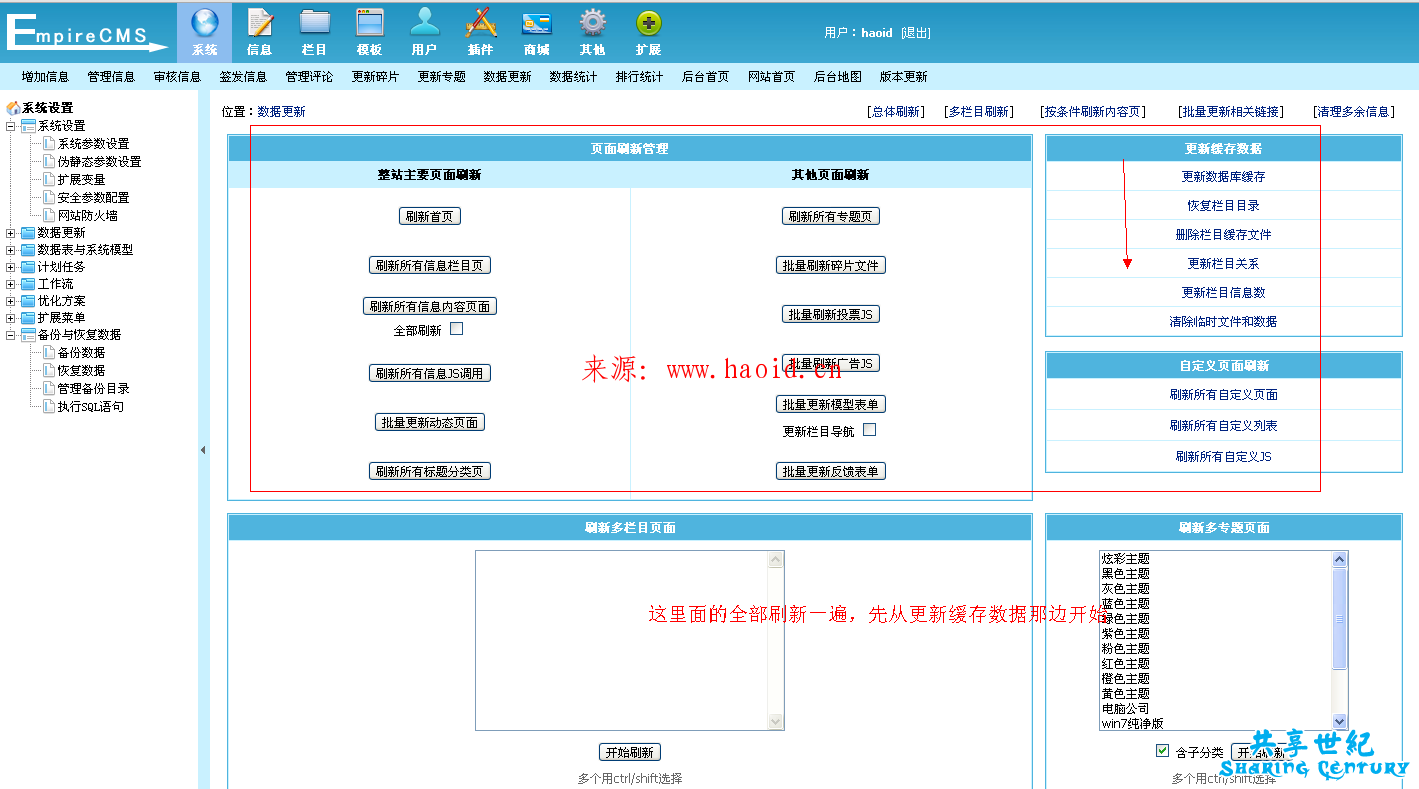1419x789 pixels.
Task: Open the 后台首页 menu item
Action: point(707,75)
